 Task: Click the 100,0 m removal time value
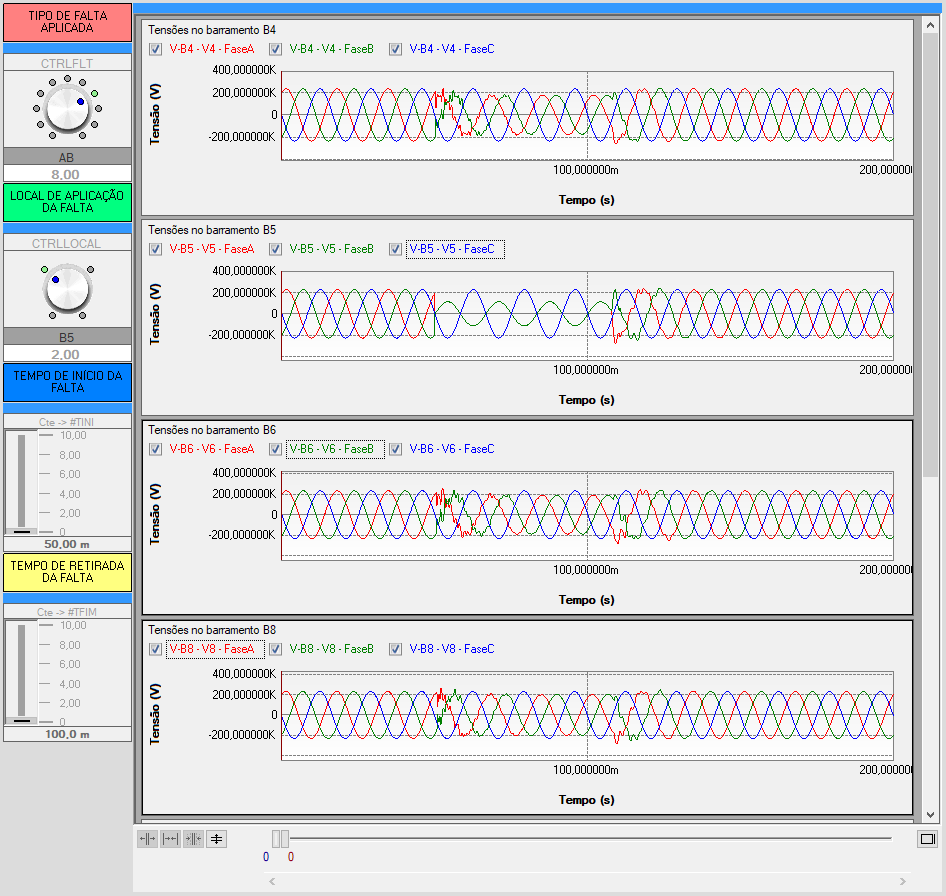67,734
